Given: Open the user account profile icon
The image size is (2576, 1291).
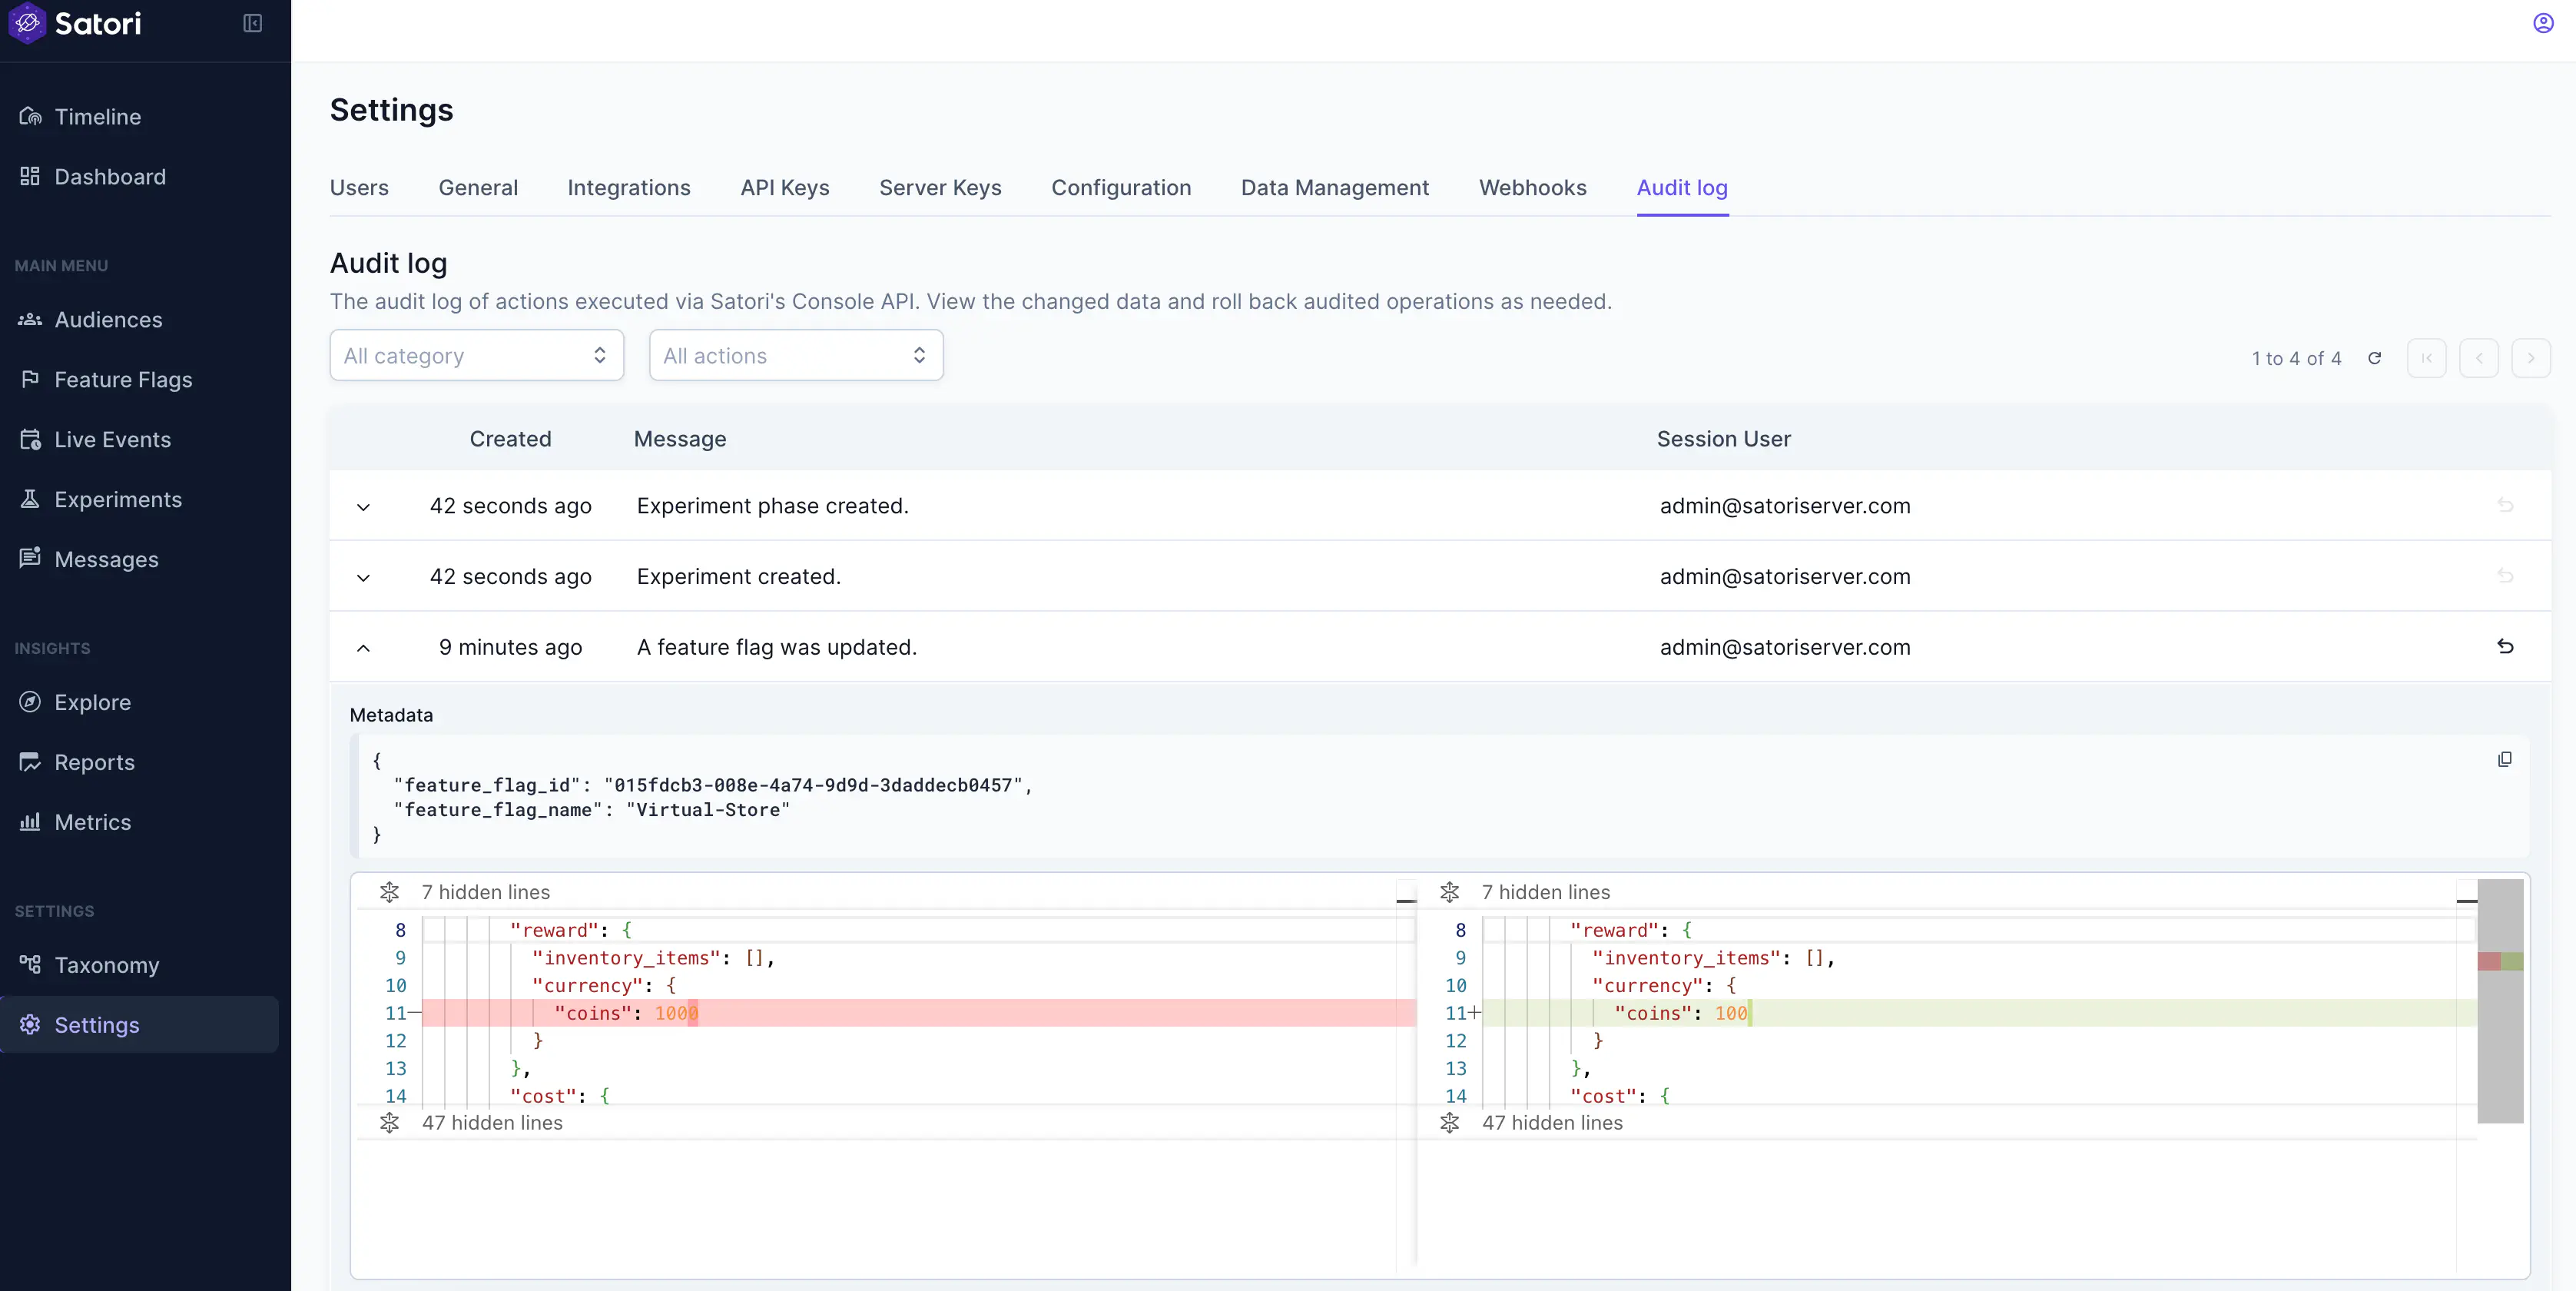Looking at the screenshot, I should 2543,23.
